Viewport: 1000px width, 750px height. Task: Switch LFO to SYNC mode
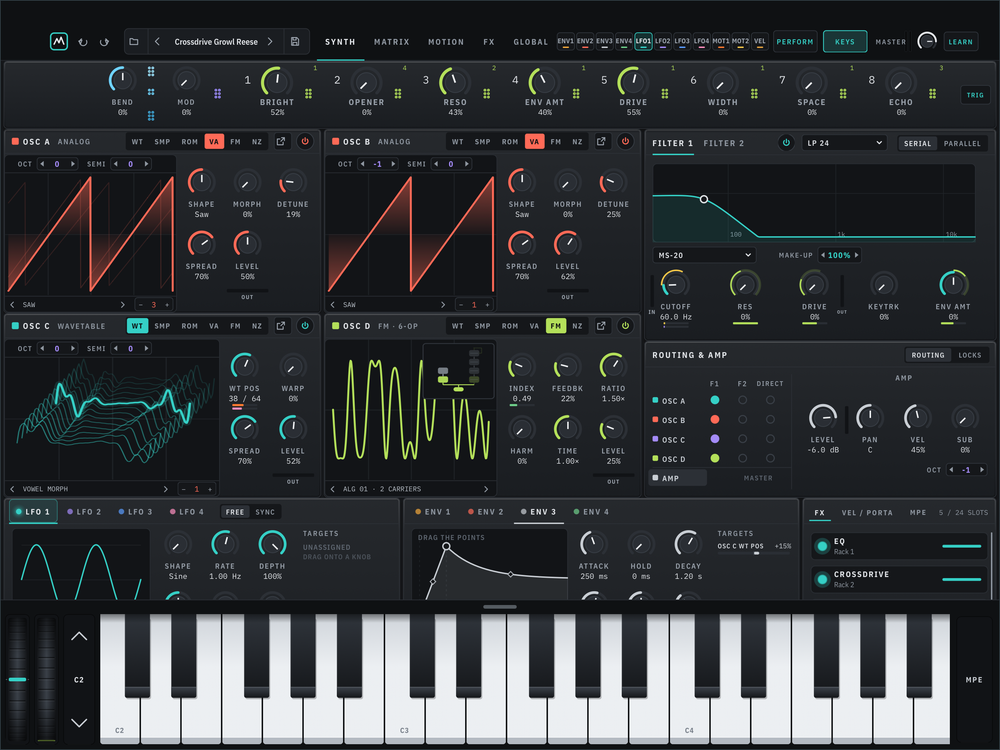tap(265, 512)
